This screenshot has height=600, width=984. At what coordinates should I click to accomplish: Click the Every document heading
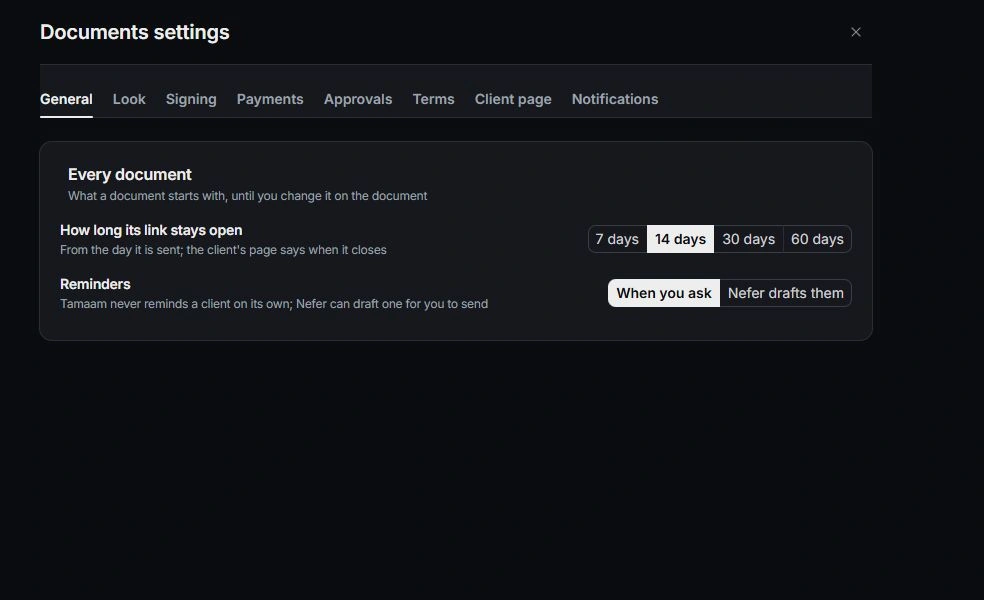(130, 174)
